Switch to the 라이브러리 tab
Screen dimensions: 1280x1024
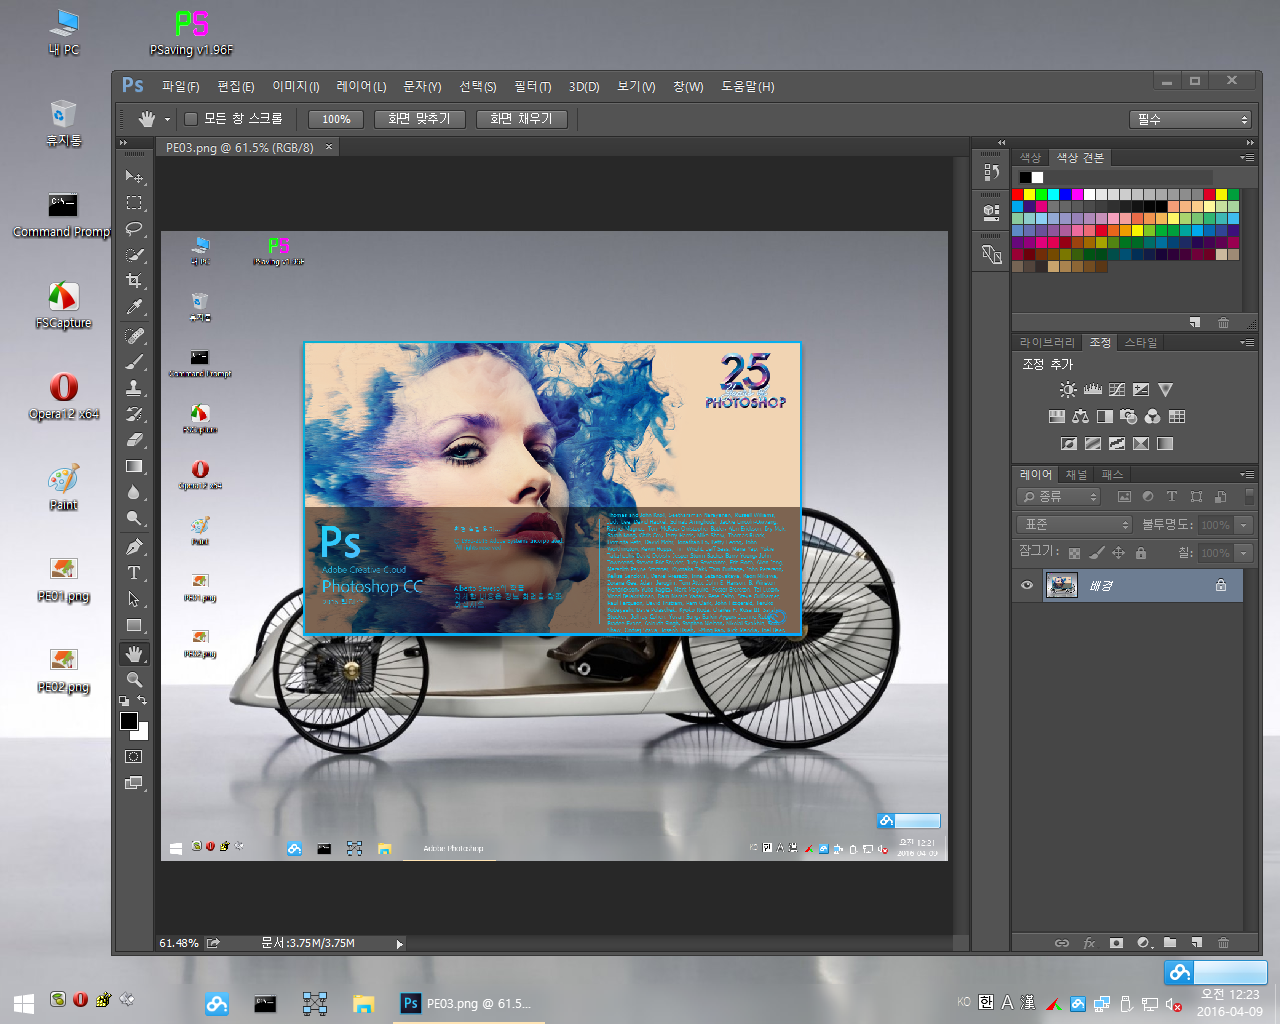(x=1047, y=343)
